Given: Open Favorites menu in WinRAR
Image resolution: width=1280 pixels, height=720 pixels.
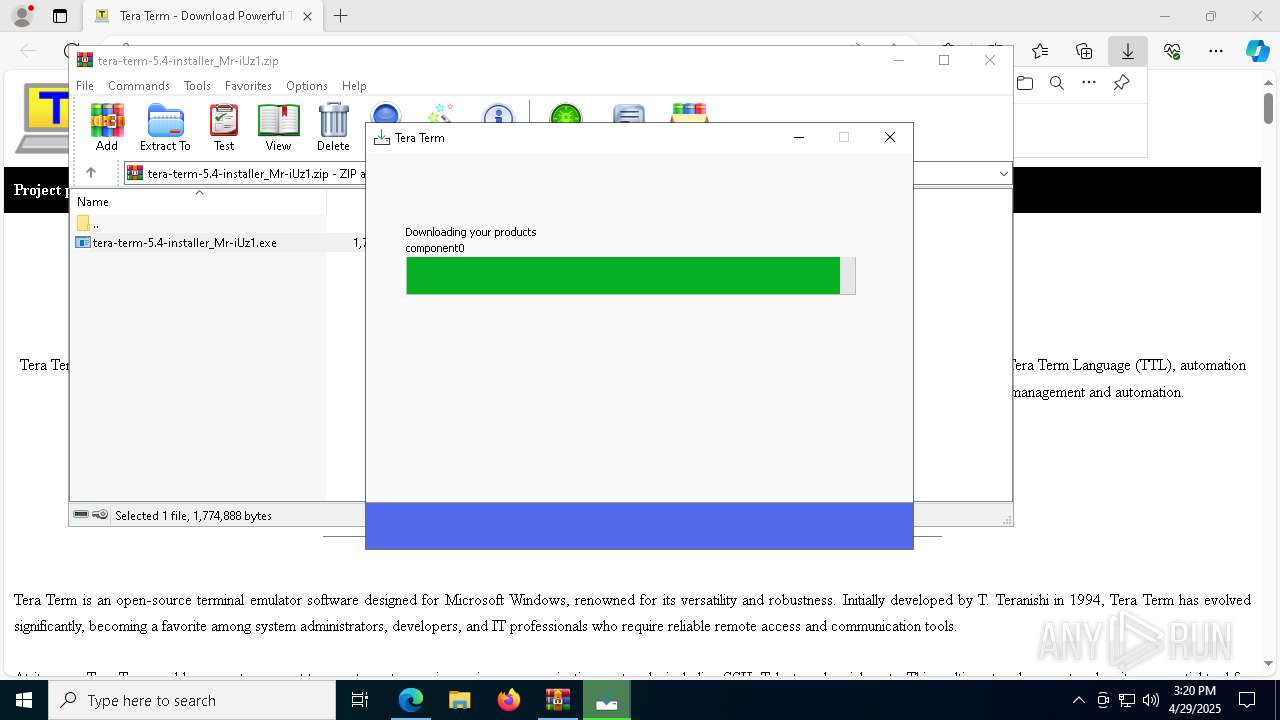Looking at the screenshot, I should tap(248, 86).
